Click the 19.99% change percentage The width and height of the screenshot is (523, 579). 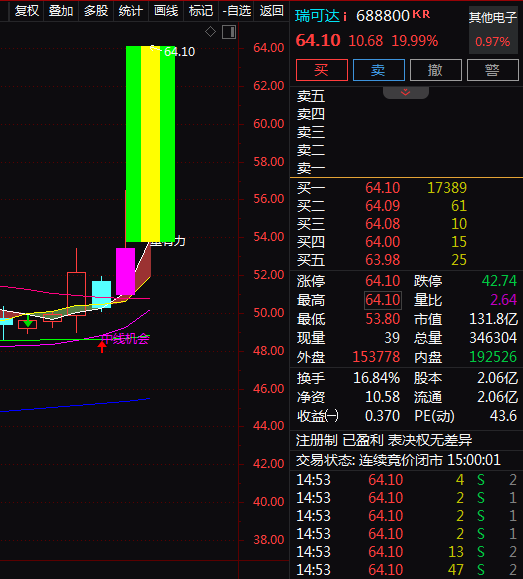tap(415, 41)
